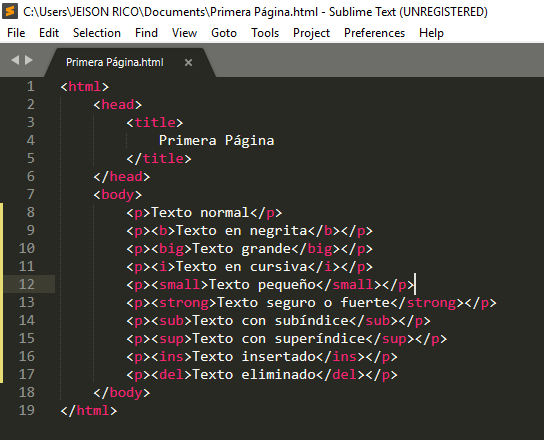Image resolution: width=544 pixels, height=440 pixels.
Task: Click the closing title tag
Action: pyautogui.click(x=159, y=159)
